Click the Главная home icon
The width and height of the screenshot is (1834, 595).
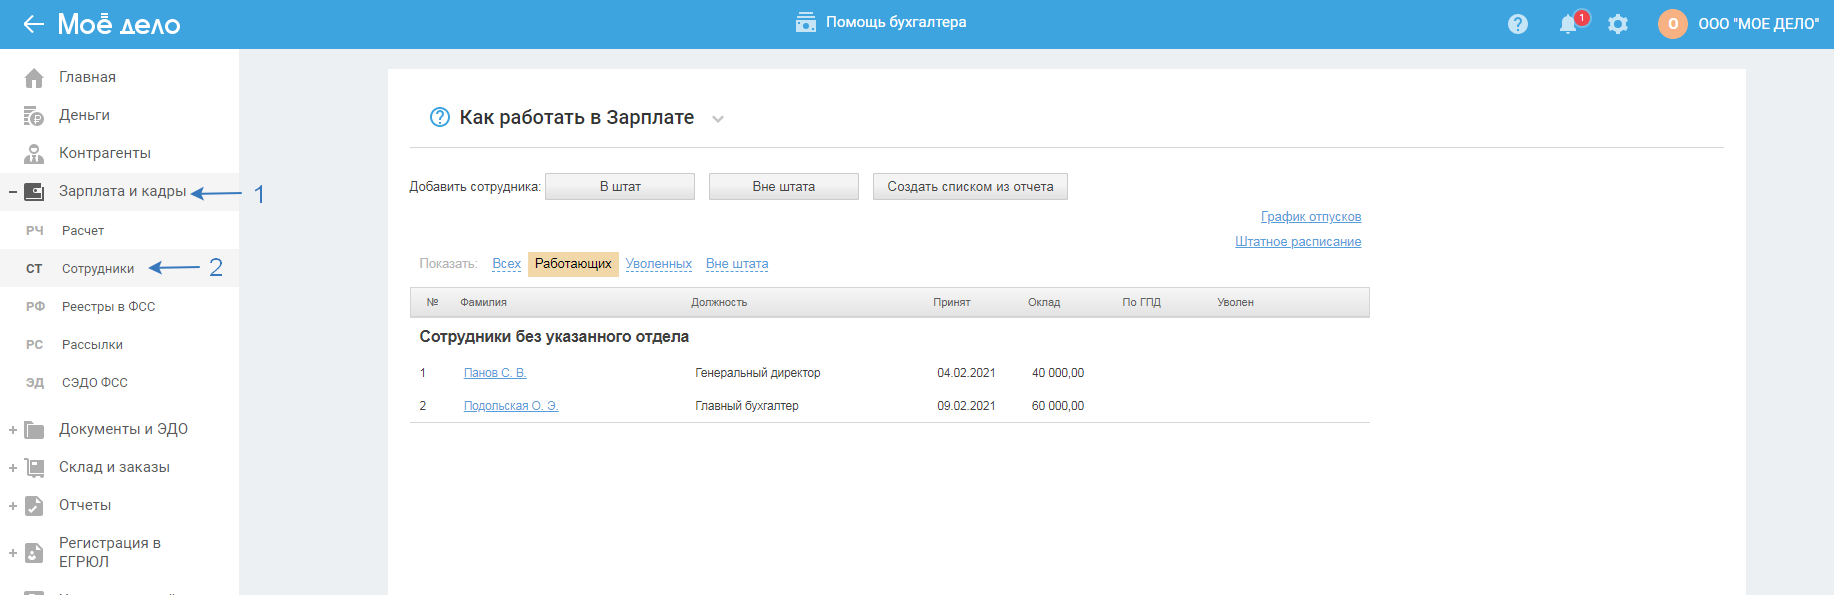tap(34, 78)
